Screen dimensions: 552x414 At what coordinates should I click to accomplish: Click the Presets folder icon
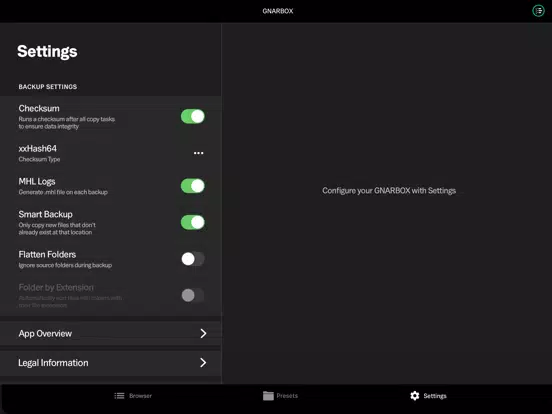click(268, 396)
